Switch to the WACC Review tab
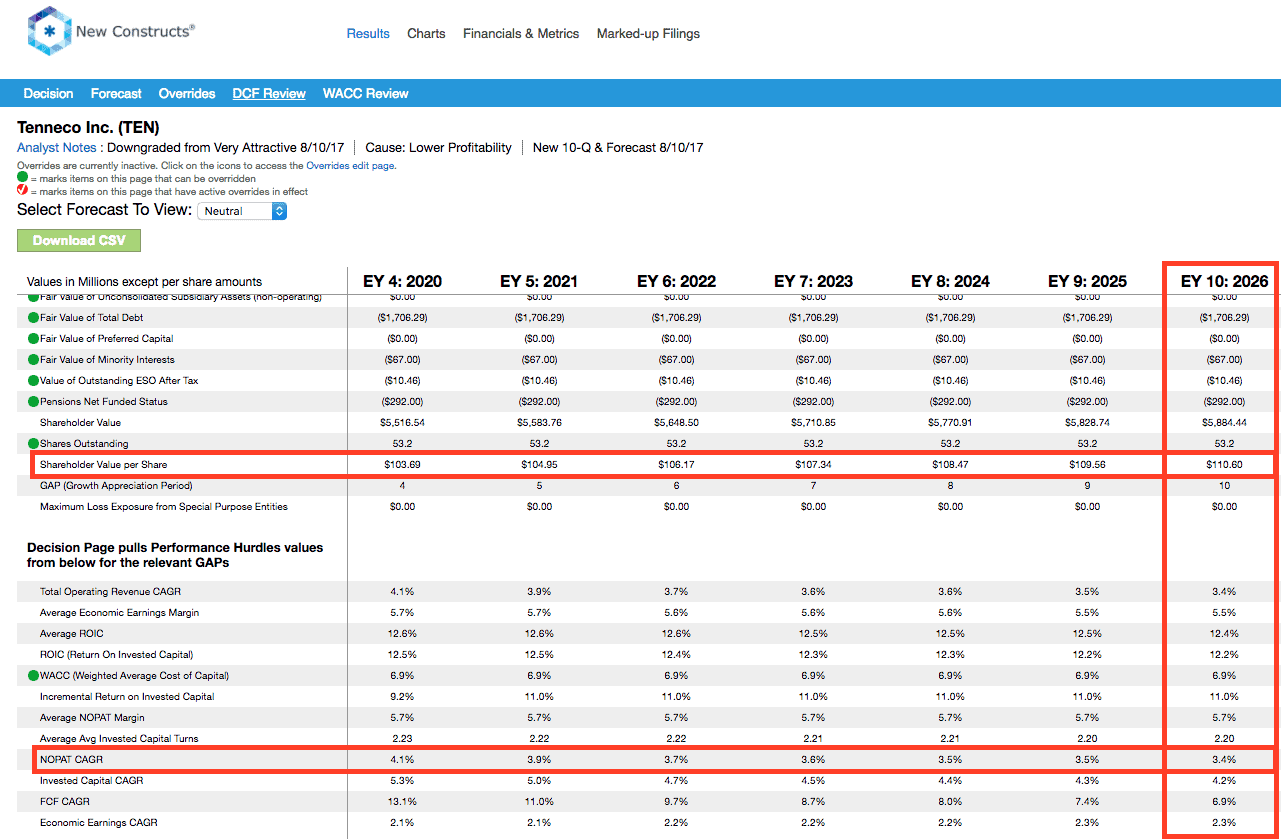1281x839 pixels. 365,93
